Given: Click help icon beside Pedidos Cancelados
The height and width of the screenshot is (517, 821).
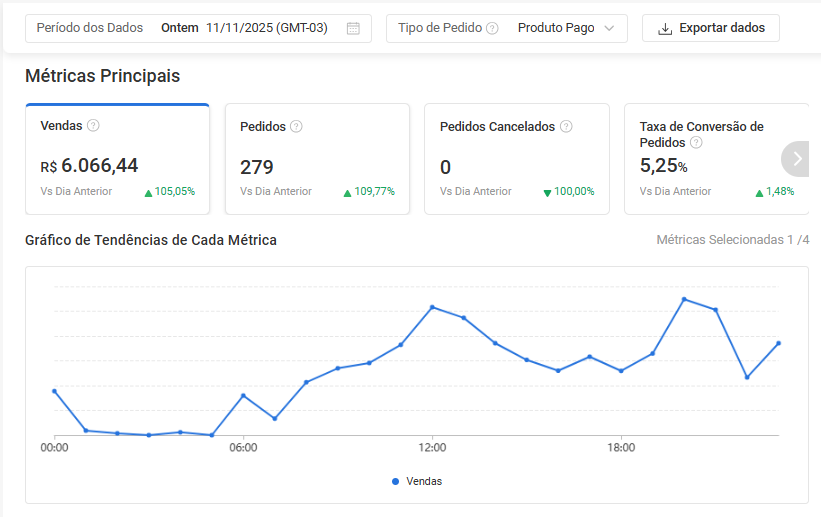Looking at the screenshot, I should pyautogui.click(x=566, y=127).
